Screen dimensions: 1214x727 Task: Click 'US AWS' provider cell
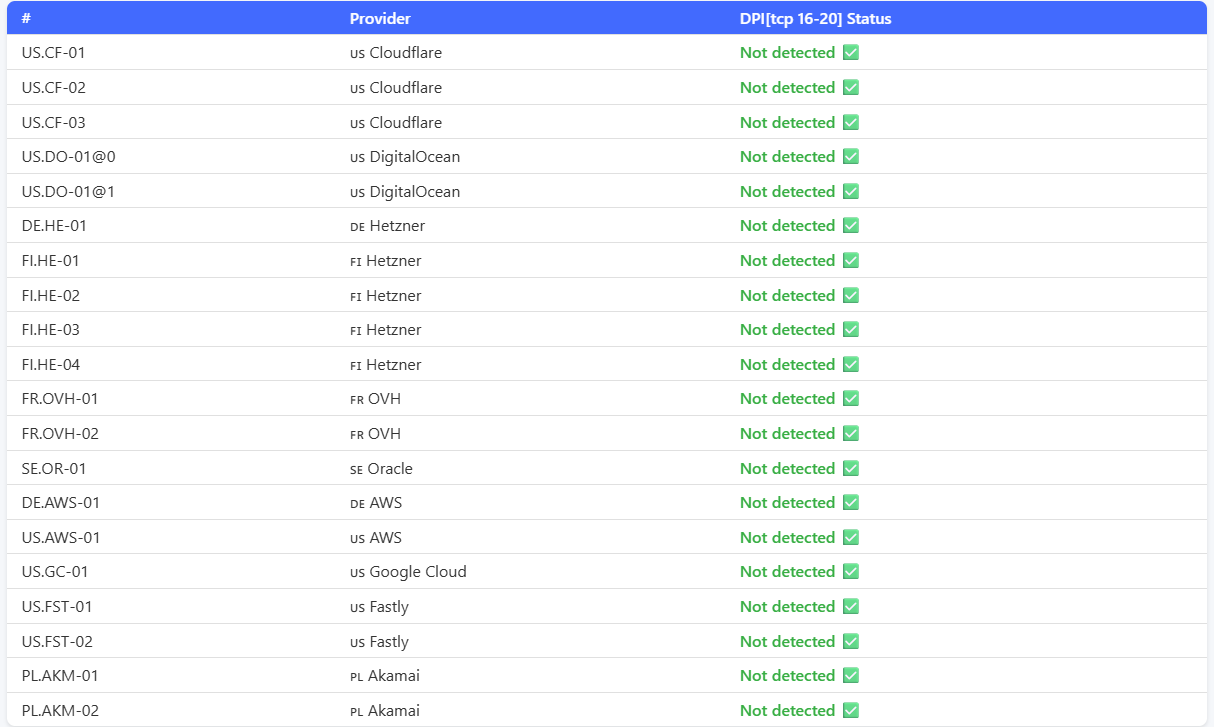376,537
